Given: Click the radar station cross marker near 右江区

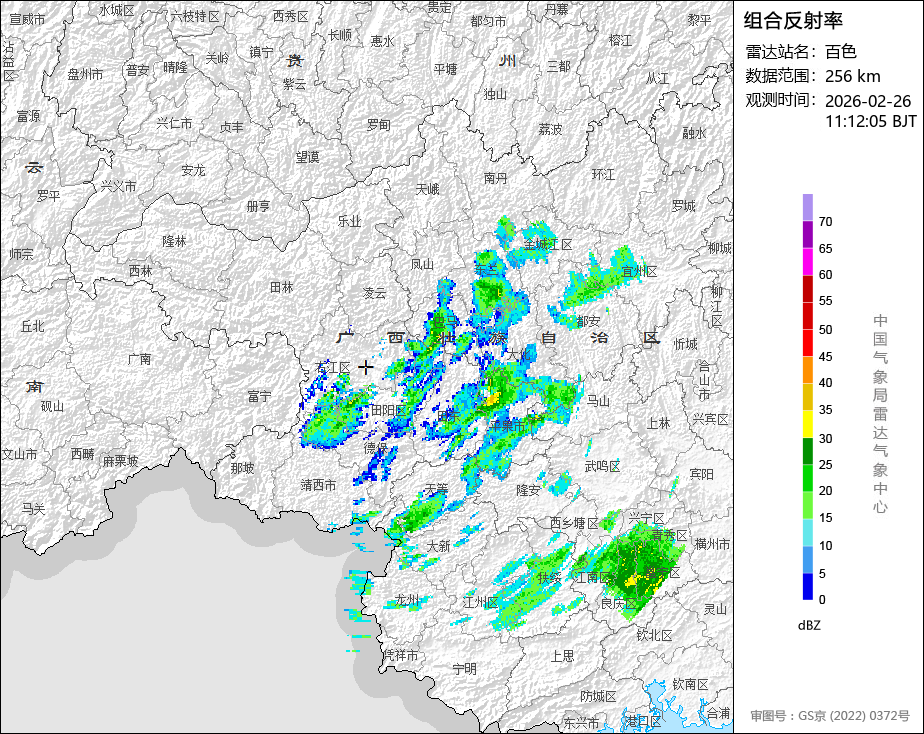Looking at the screenshot, I should (x=366, y=368).
